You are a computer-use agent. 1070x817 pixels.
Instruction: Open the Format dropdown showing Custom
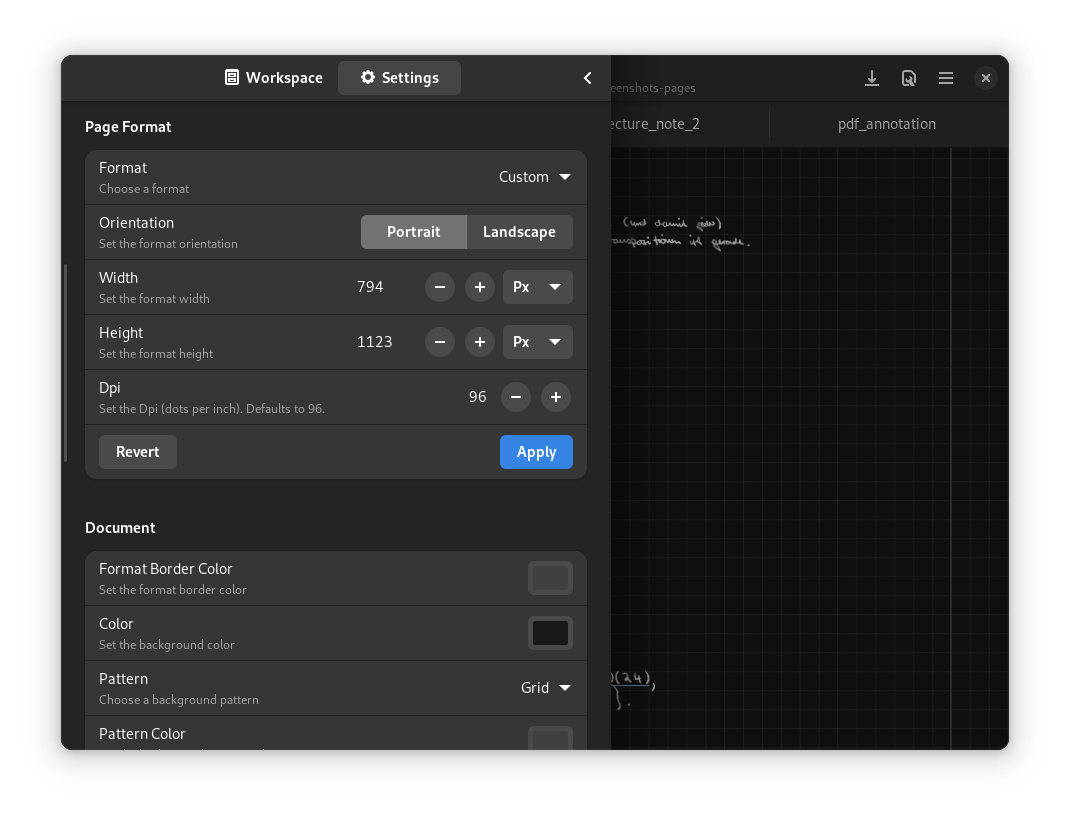tap(534, 177)
